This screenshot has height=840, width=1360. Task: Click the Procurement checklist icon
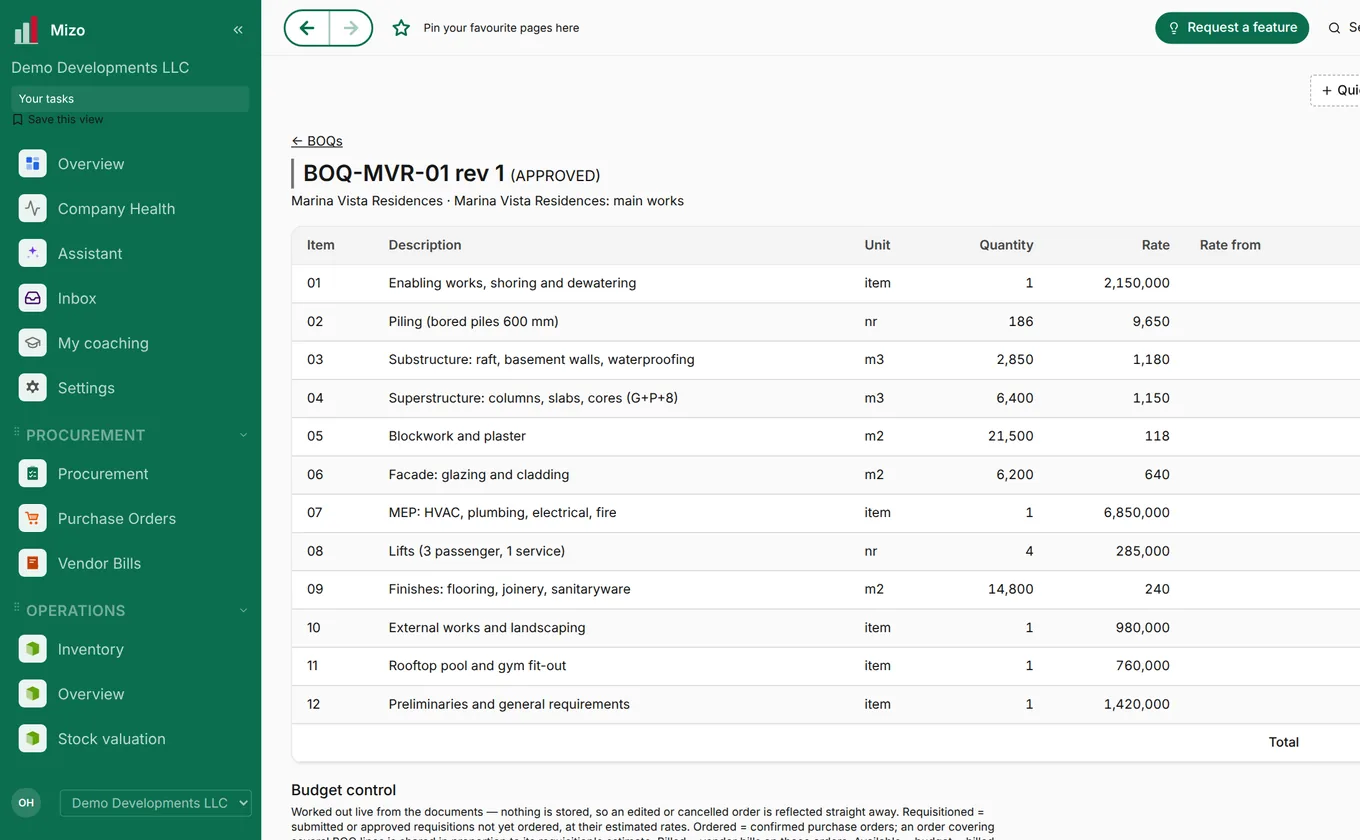(33, 474)
